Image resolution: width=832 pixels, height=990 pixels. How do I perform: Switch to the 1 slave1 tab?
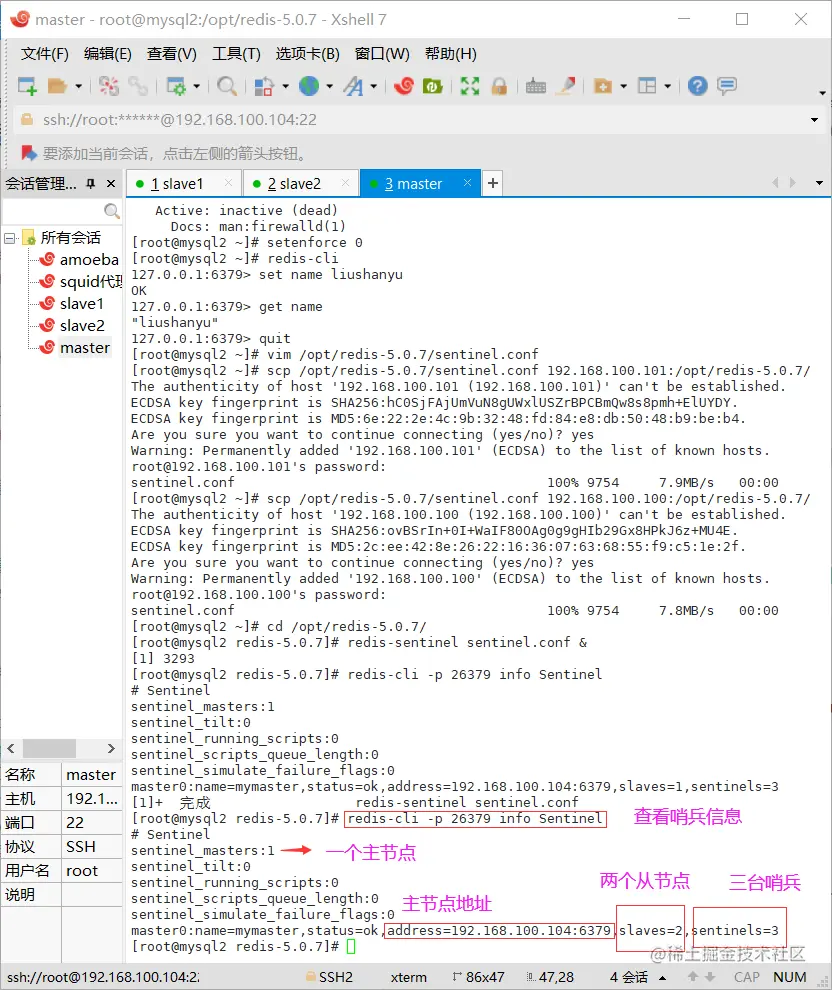tap(184, 184)
